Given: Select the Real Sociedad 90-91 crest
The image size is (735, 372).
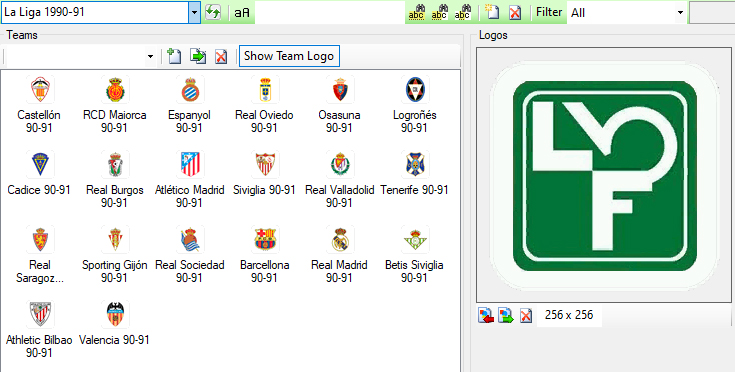Looking at the screenshot, I should (x=190, y=239).
